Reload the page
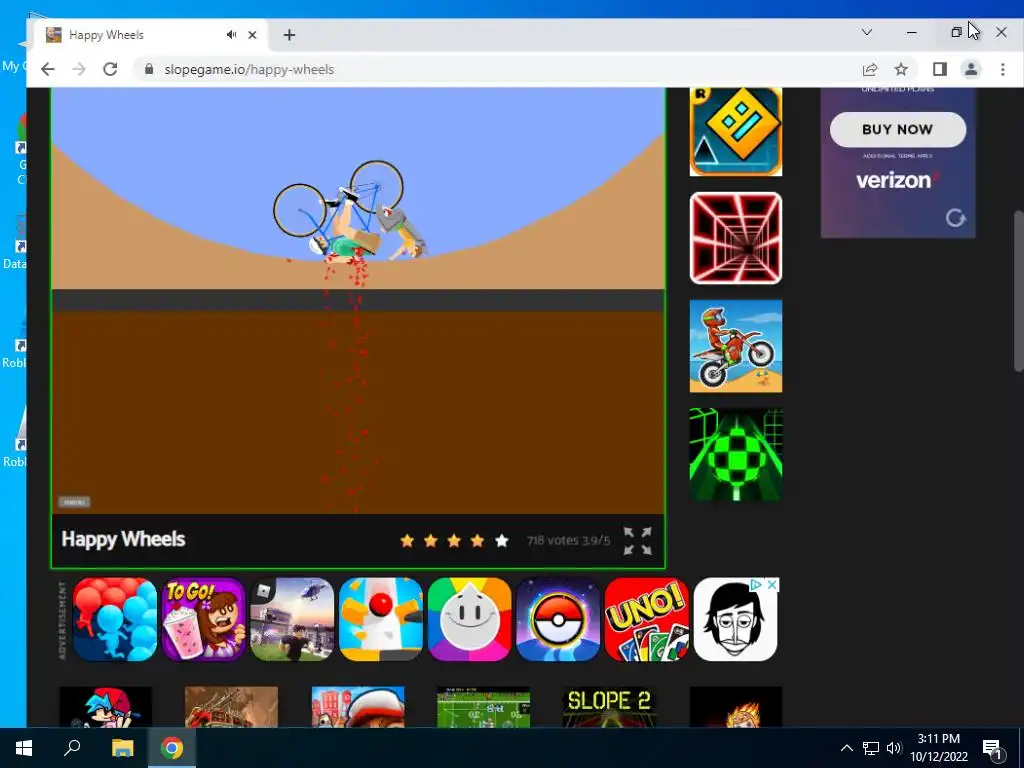Screen dimensions: 1024x768 pos(110,69)
